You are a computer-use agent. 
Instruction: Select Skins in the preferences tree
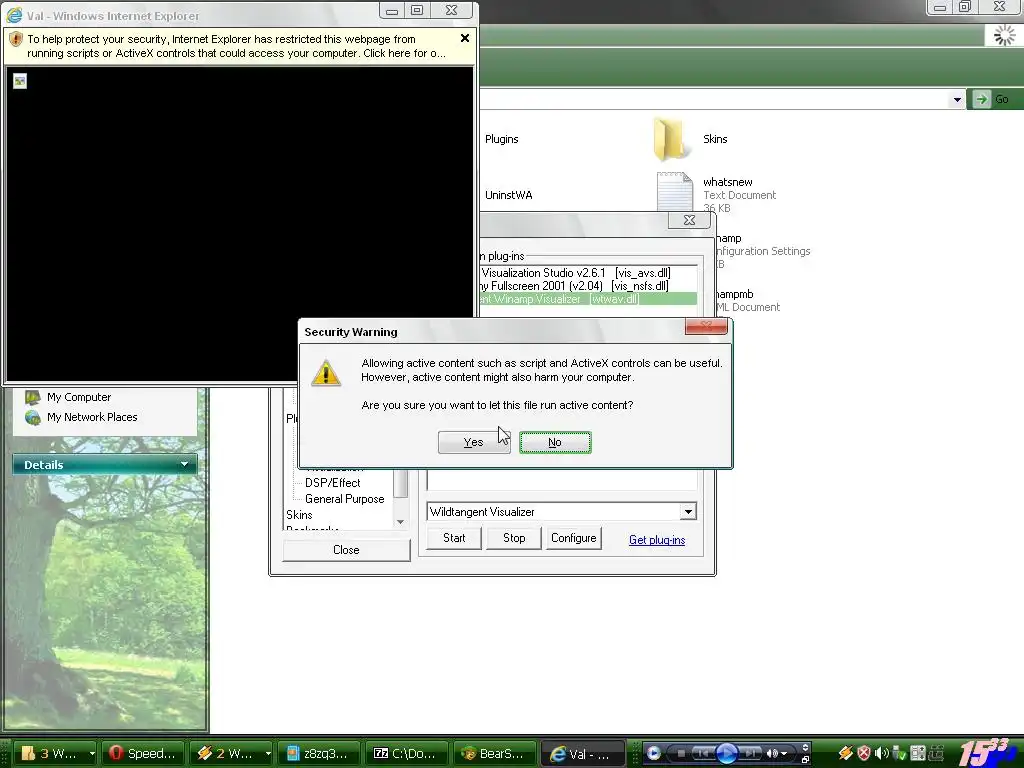pos(299,515)
